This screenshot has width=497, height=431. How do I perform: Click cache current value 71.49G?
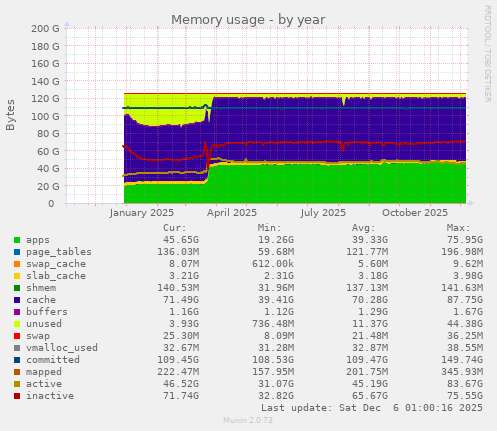pos(181,300)
